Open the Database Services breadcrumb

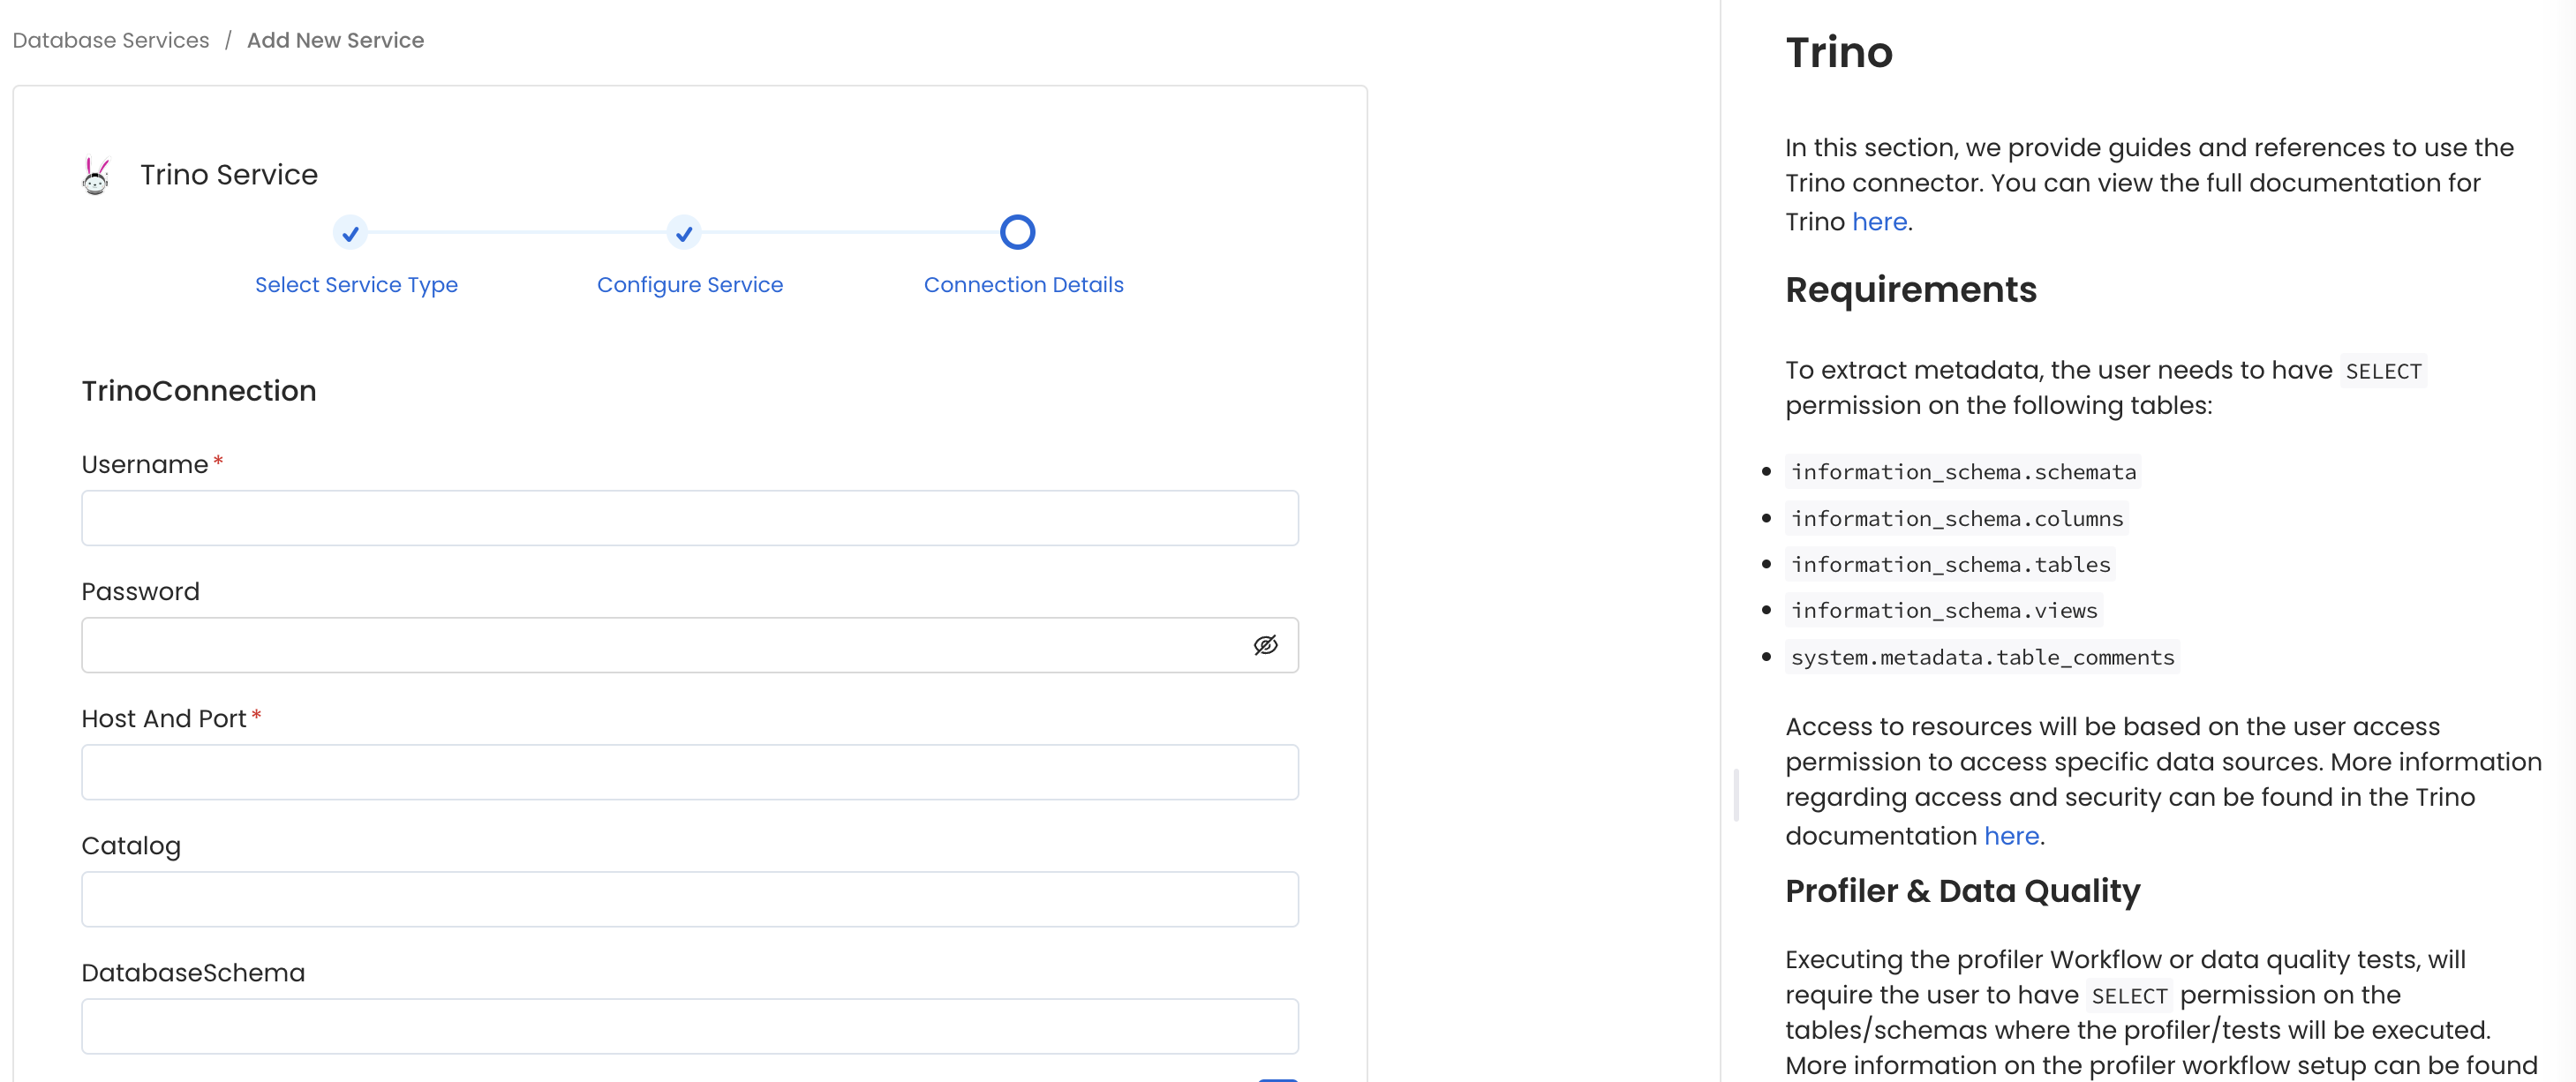click(x=110, y=40)
